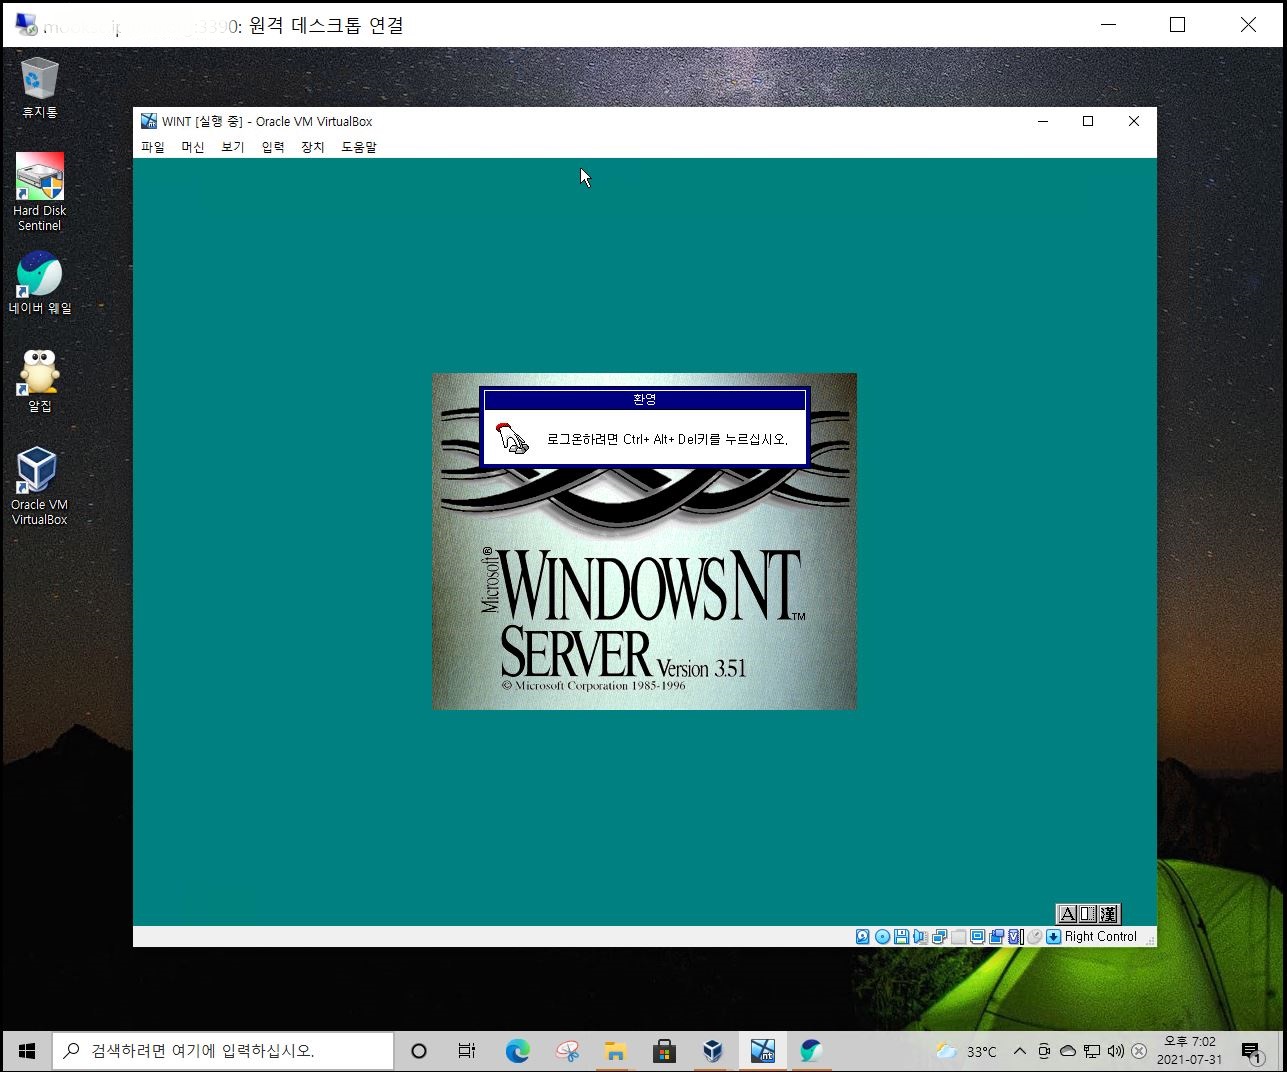This screenshot has width=1287, height=1072.
Task: Select the Oracle VM VirtualBox desktop icon
Action: point(40,486)
